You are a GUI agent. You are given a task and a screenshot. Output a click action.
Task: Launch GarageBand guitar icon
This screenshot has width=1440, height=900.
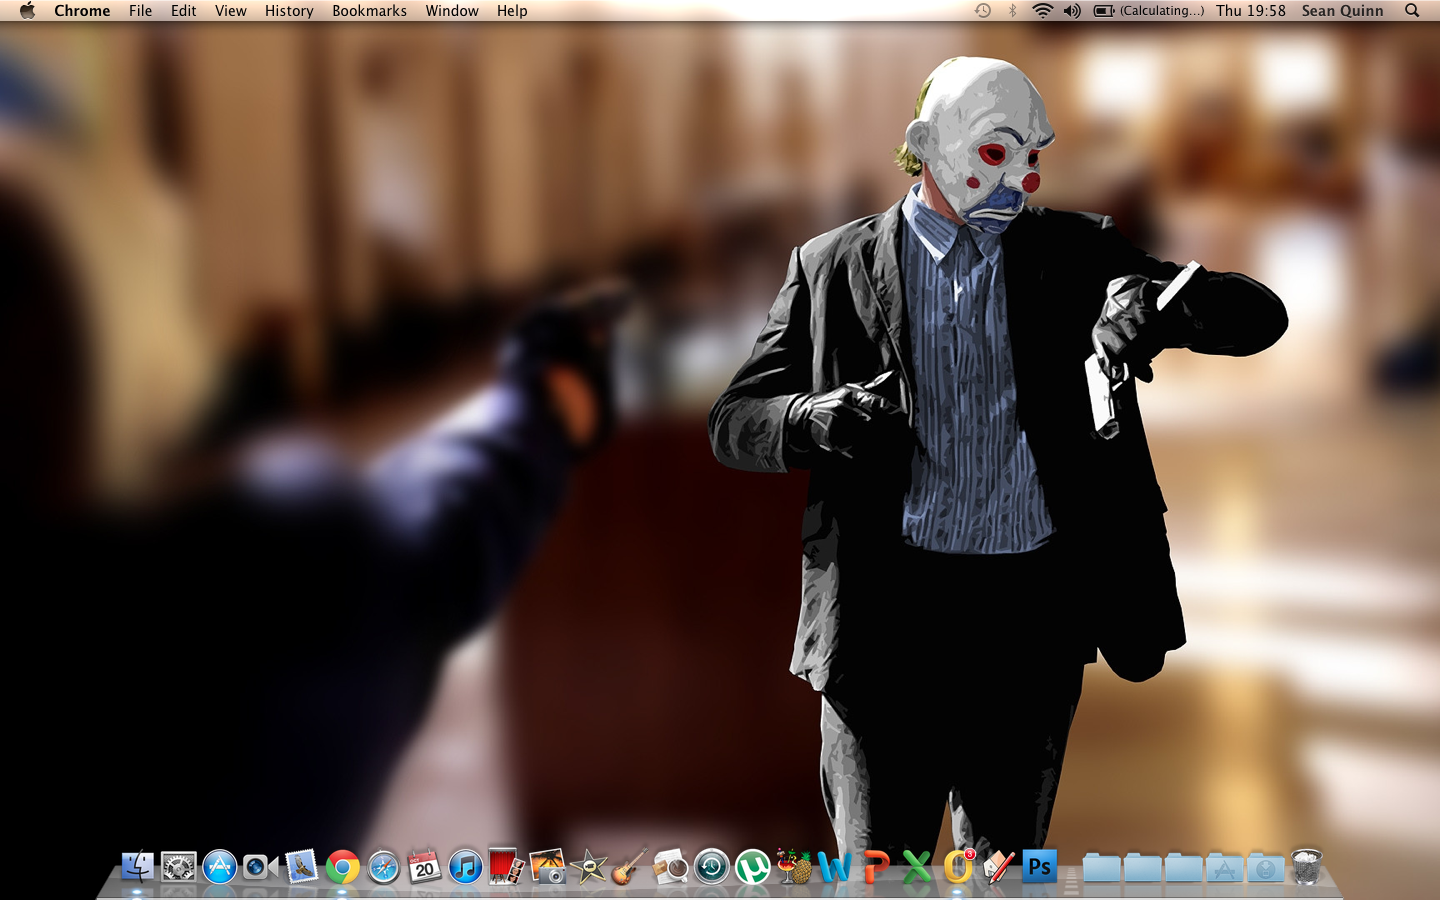[x=630, y=866]
